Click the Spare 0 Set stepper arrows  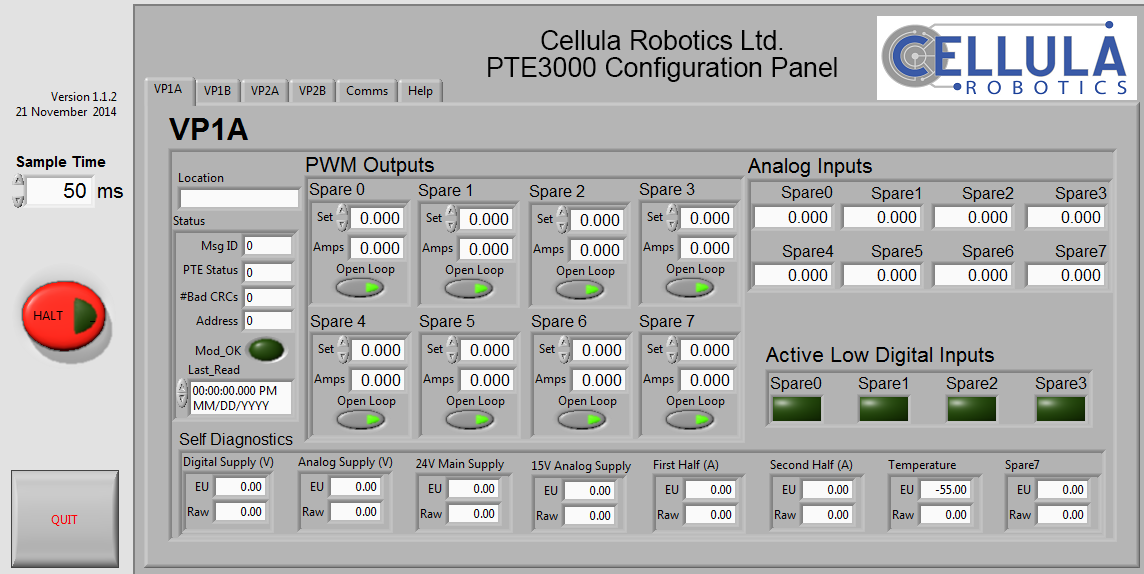[x=342, y=218]
